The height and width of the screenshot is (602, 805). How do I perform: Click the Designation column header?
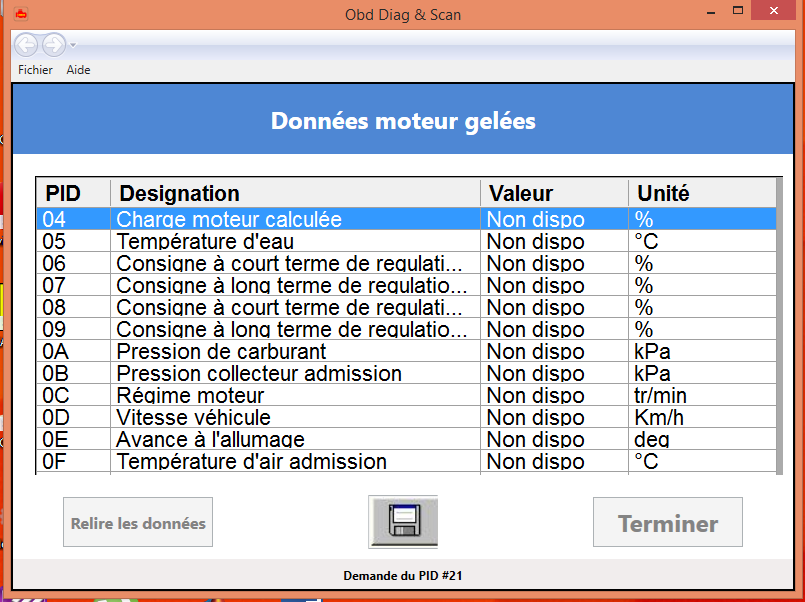point(295,193)
